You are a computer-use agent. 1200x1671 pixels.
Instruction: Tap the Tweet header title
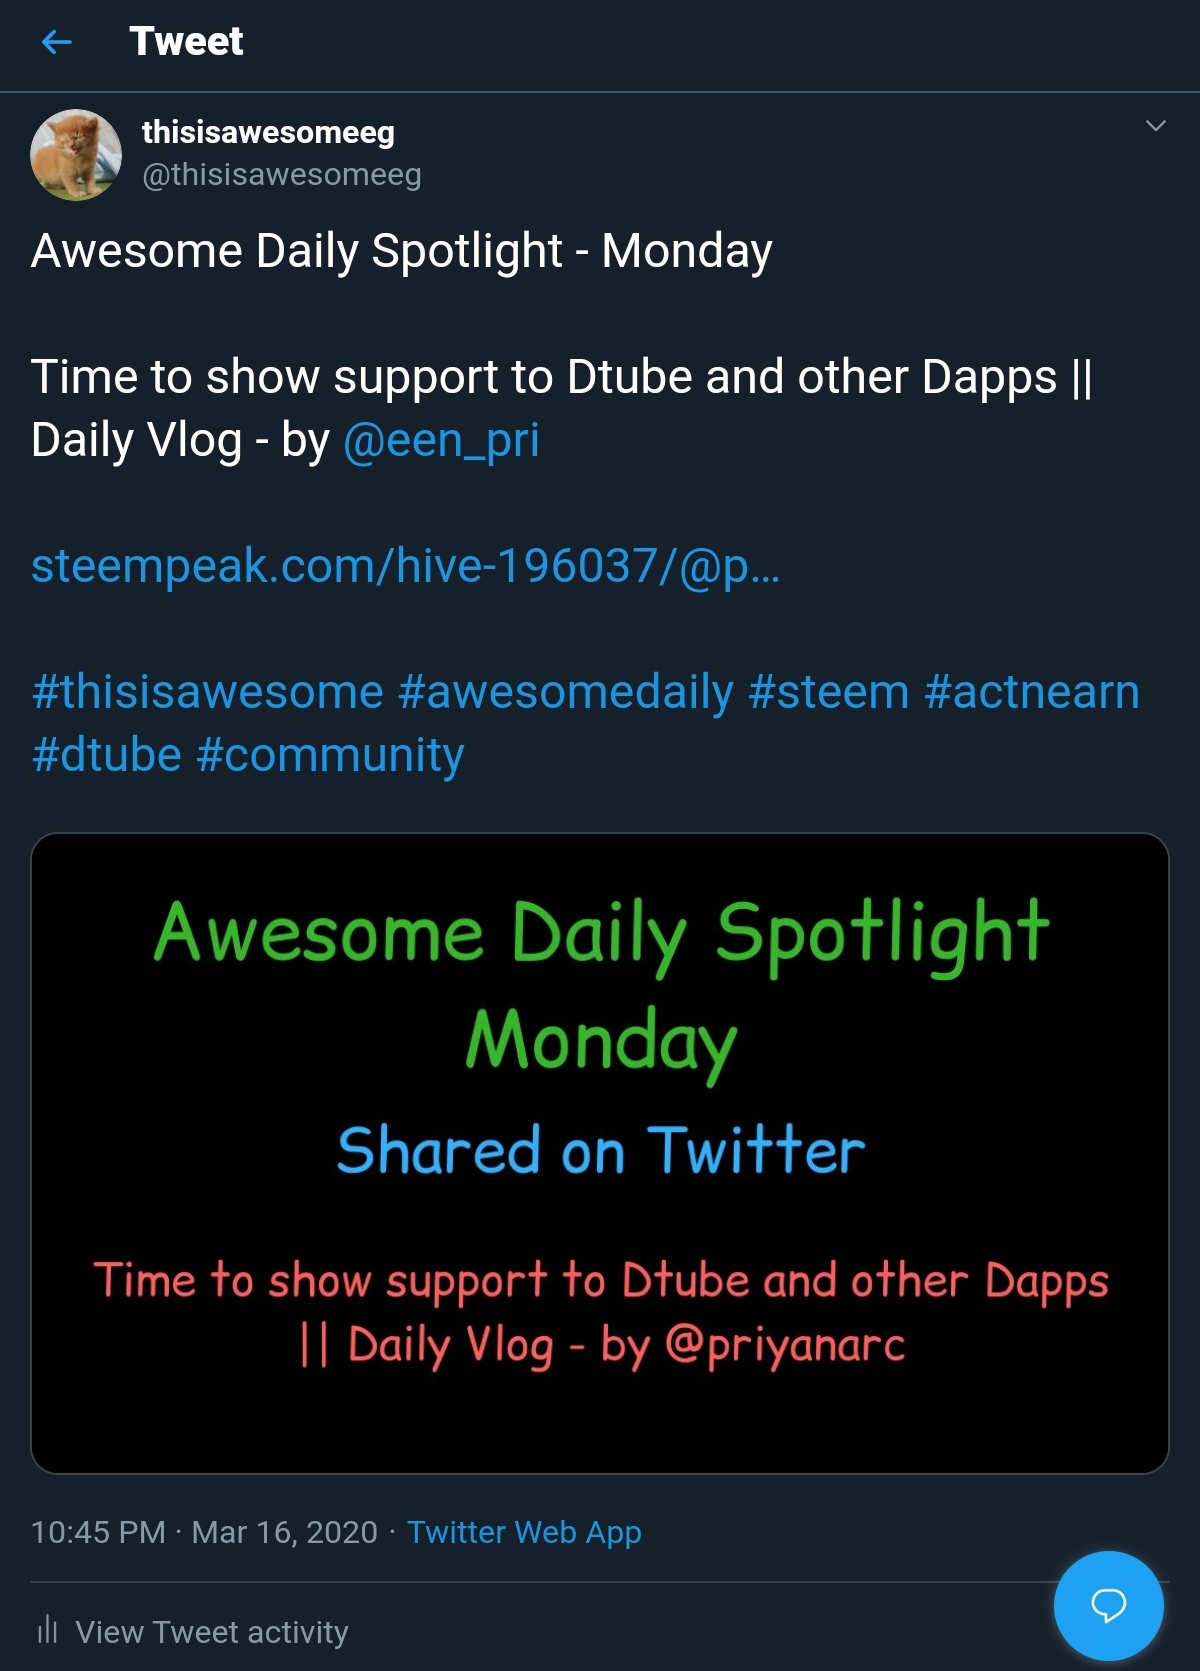186,42
